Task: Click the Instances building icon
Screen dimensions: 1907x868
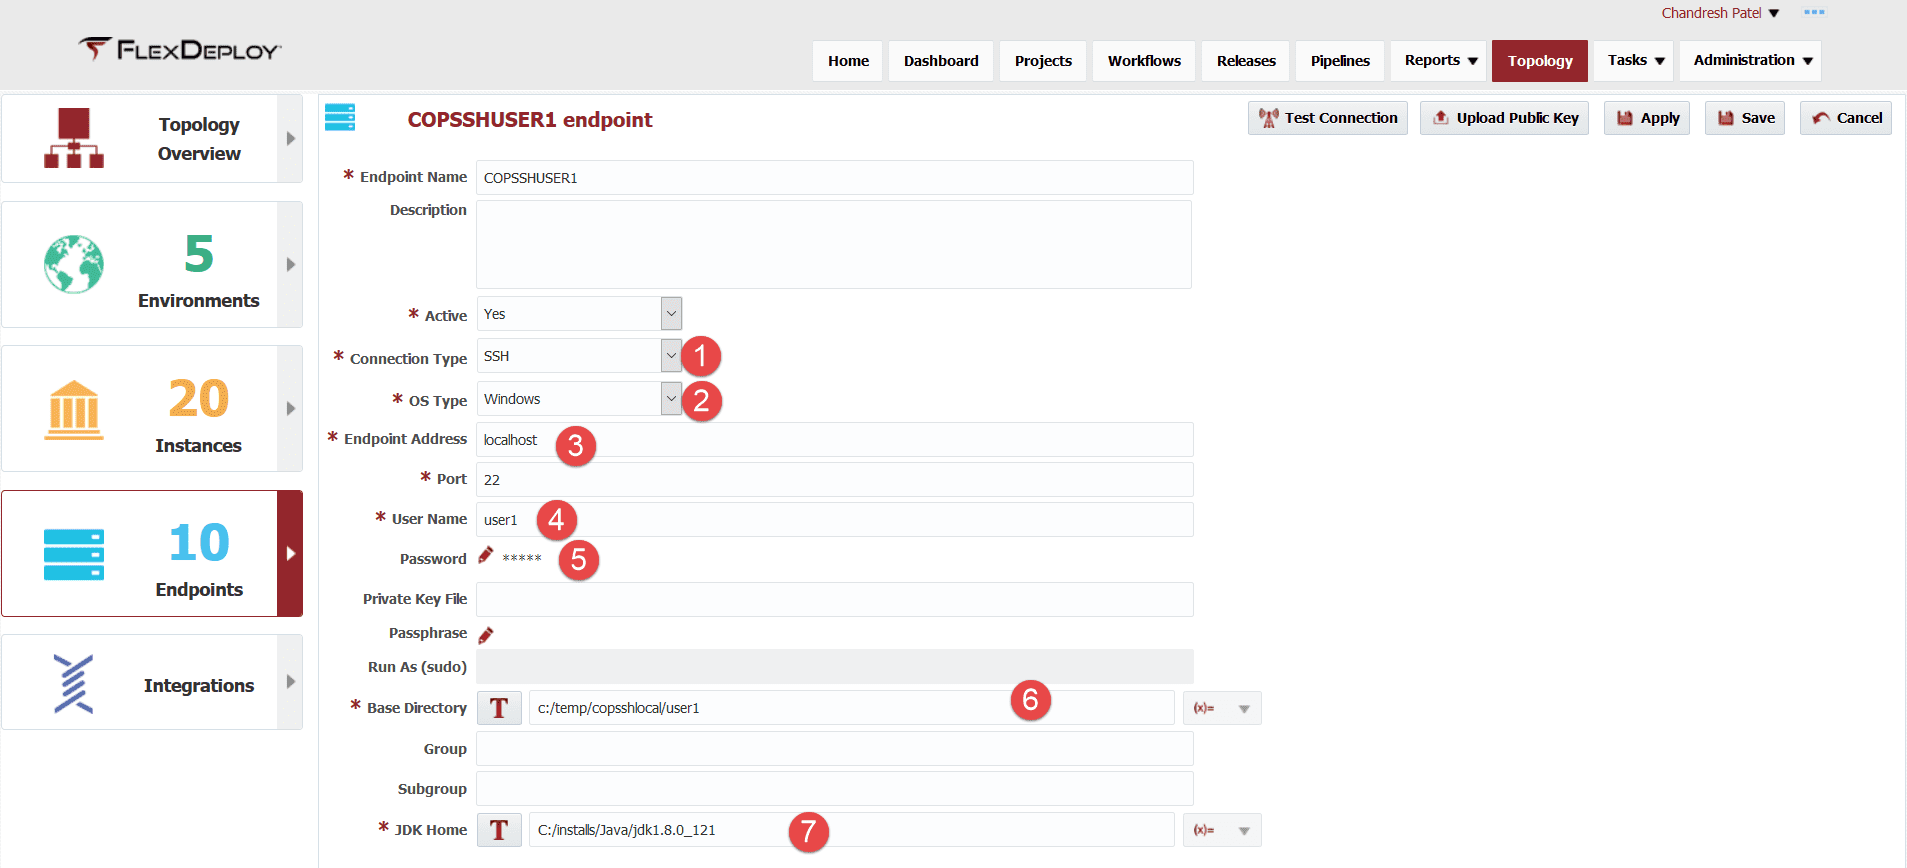Action: [74, 409]
